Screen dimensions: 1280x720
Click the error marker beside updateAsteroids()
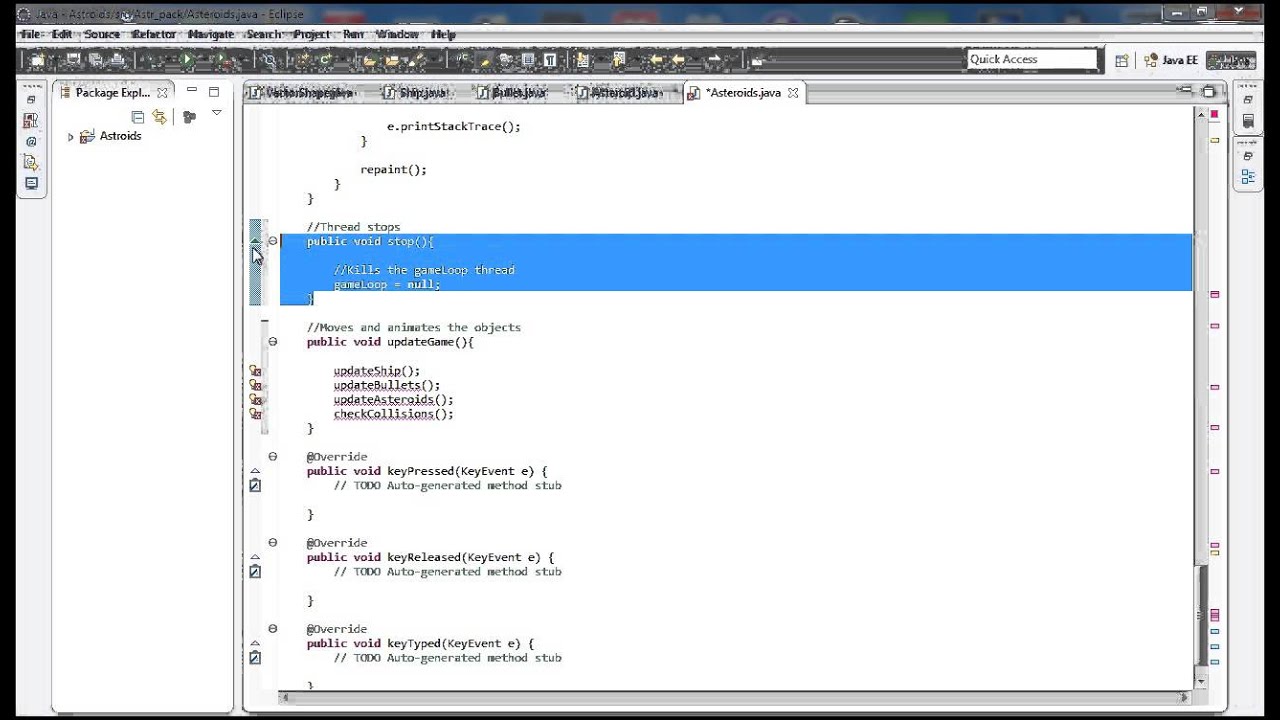pos(255,400)
